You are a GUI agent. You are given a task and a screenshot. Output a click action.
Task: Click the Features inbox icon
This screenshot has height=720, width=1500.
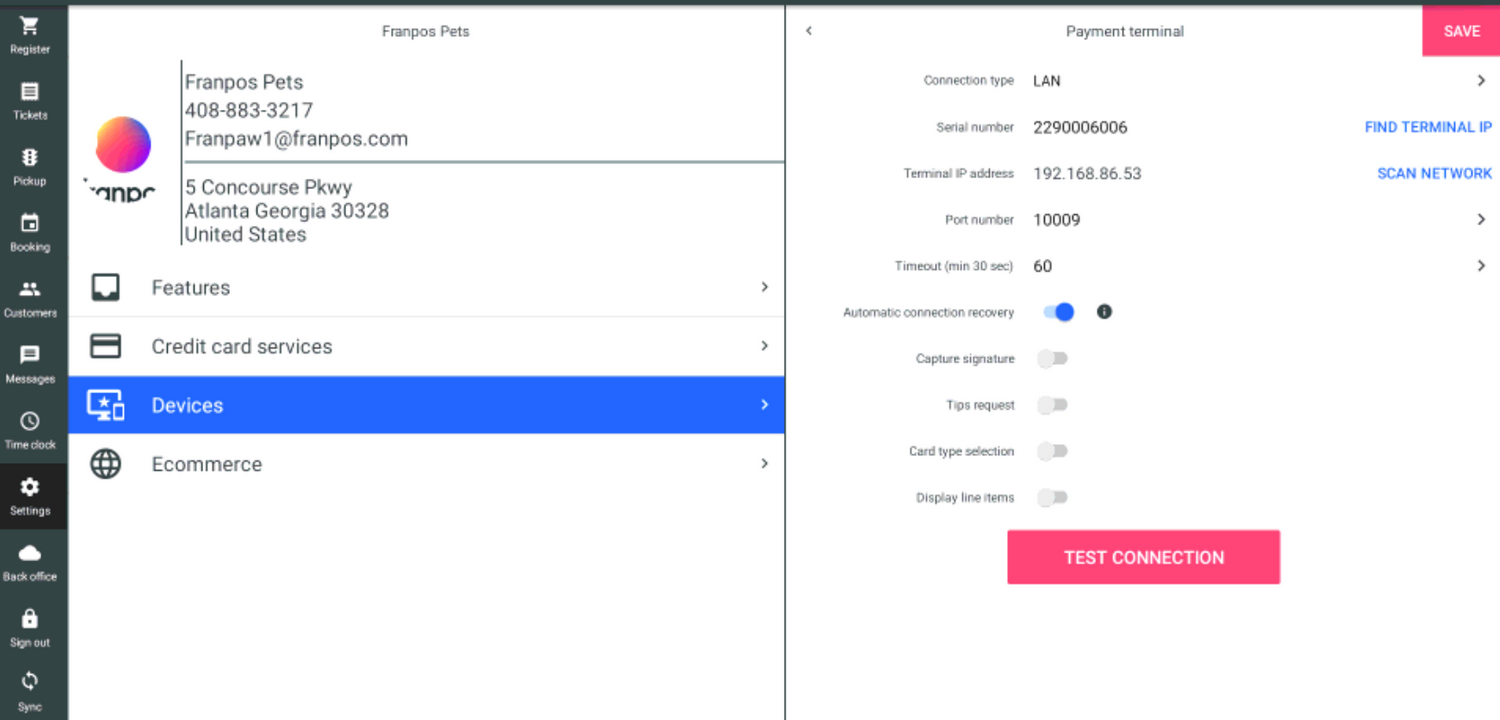click(105, 288)
